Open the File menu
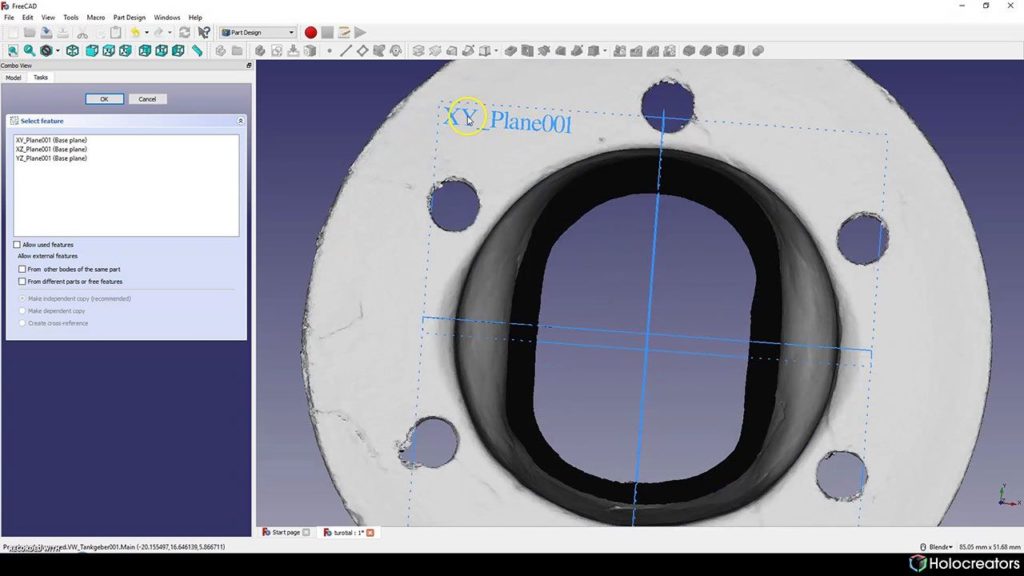 (x=9, y=18)
